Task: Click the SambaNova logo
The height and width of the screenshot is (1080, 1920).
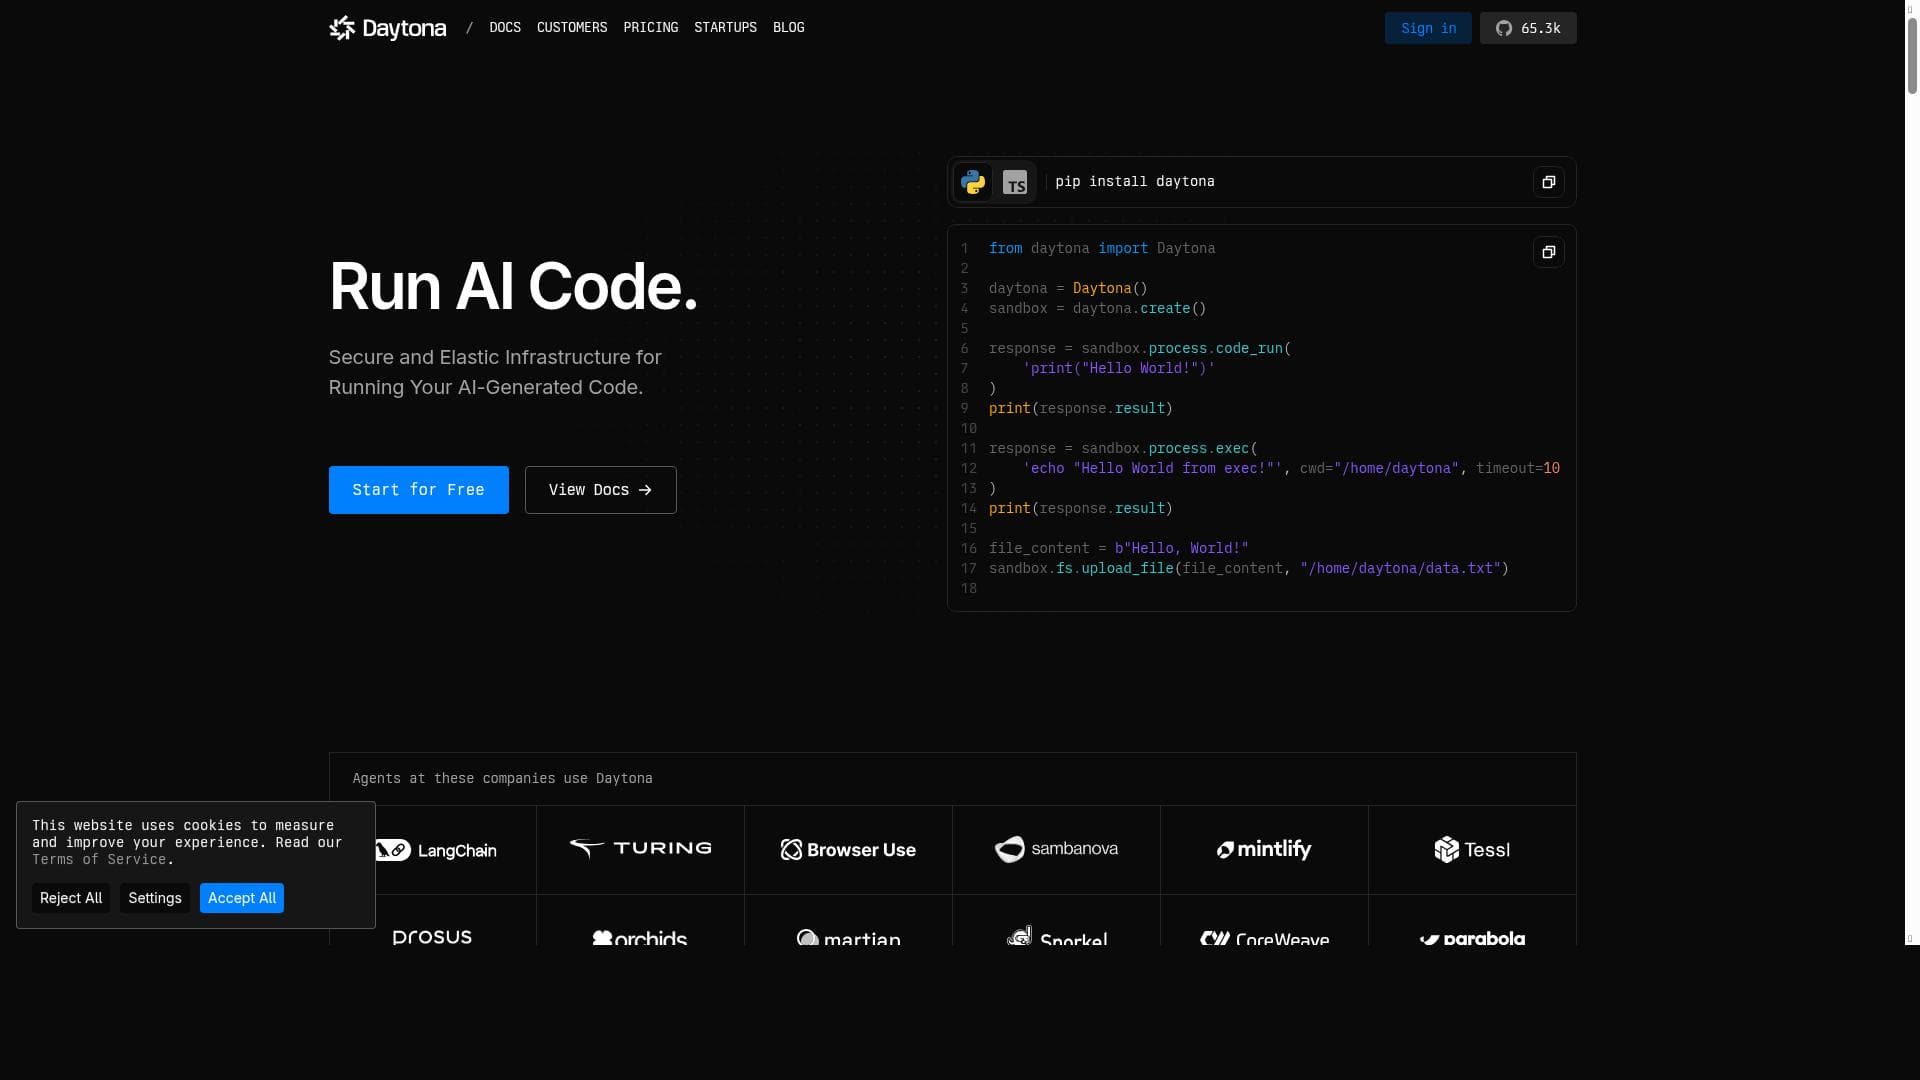Action: coord(1056,849)
